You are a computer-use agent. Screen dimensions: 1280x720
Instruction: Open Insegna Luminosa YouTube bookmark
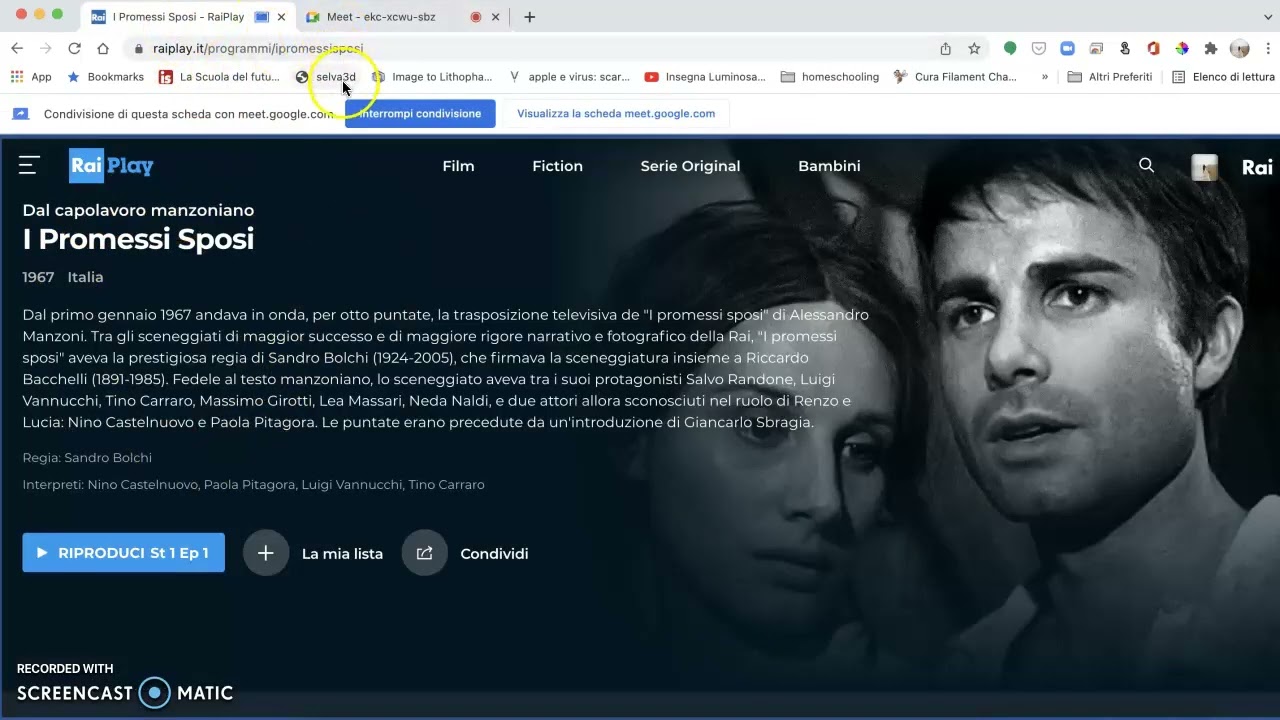pos(705,77)
